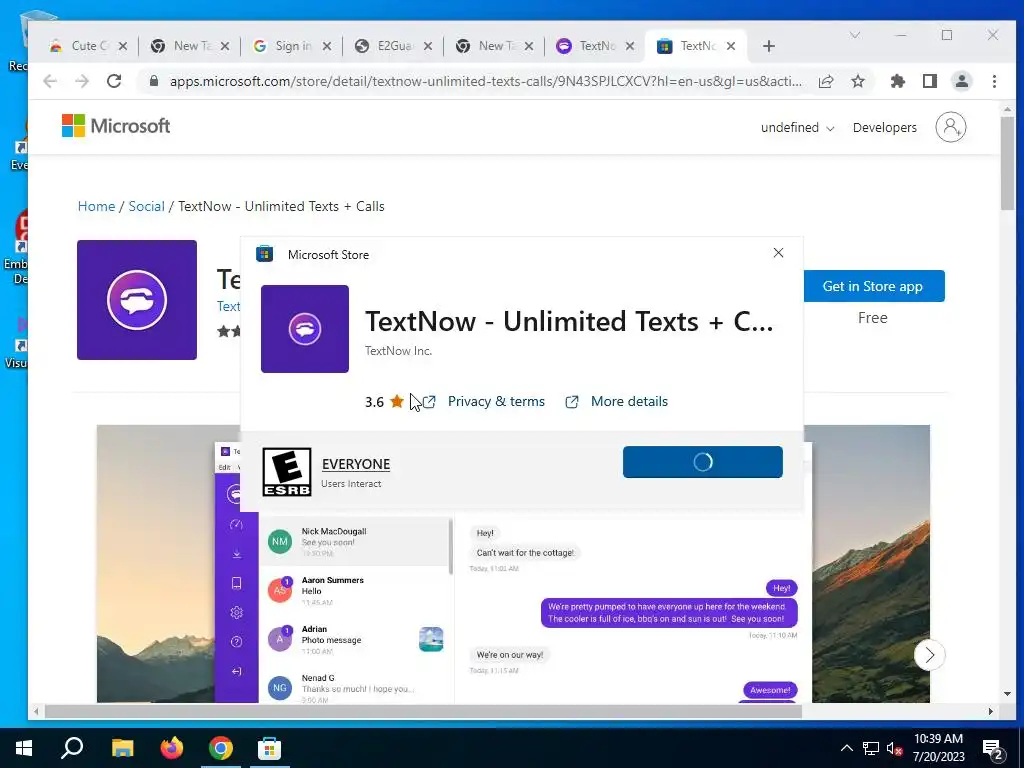The image size is (1024, 768).
Task: Open the notifications action center
Action: (x=993, y=750)
